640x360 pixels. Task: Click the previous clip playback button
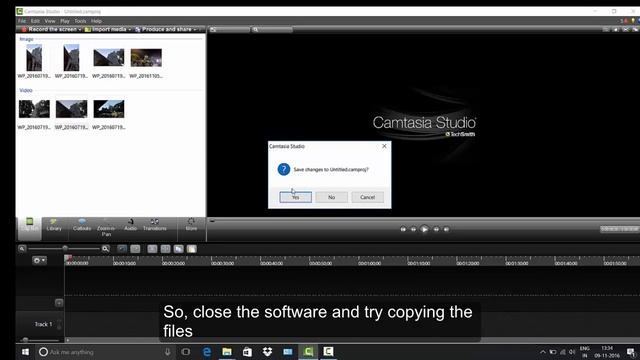403,229
